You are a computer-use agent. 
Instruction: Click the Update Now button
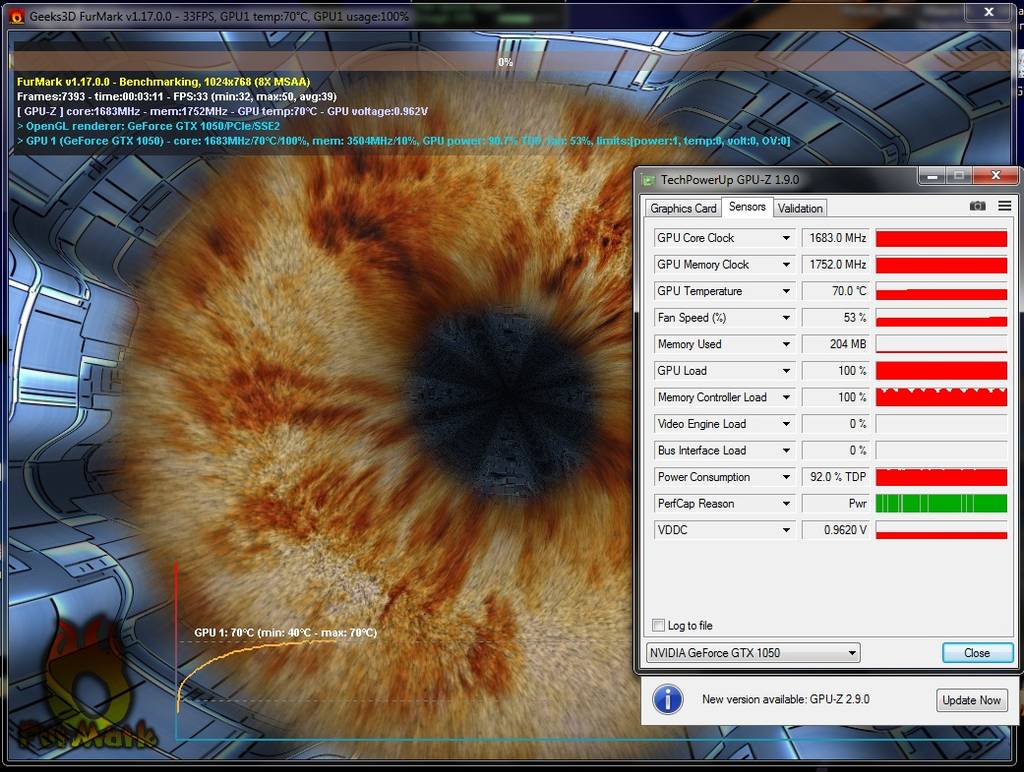(x=971, y=700)
